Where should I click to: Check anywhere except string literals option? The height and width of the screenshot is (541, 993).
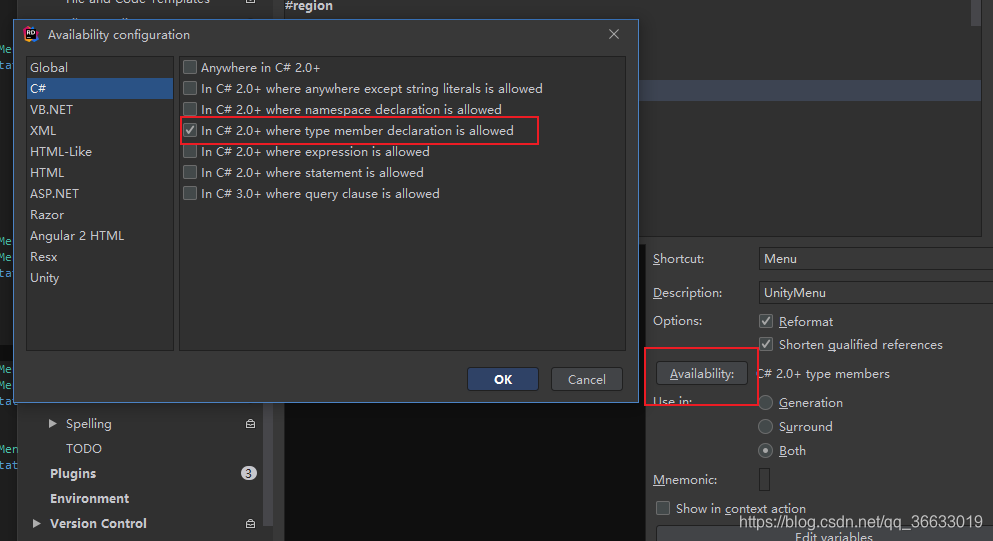point(190,88)
